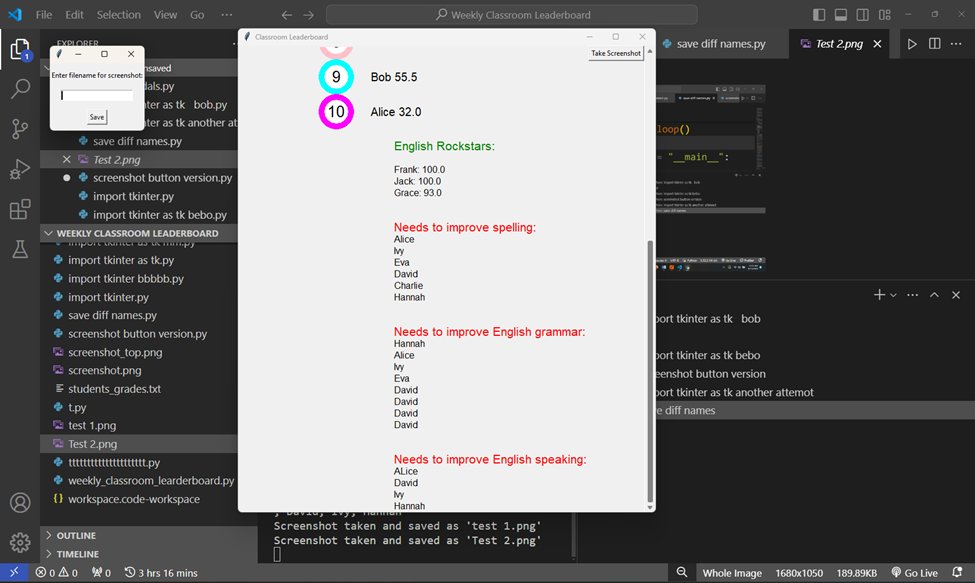Click the remote window status bar icon
975x583 pixels.
point(14,572)
